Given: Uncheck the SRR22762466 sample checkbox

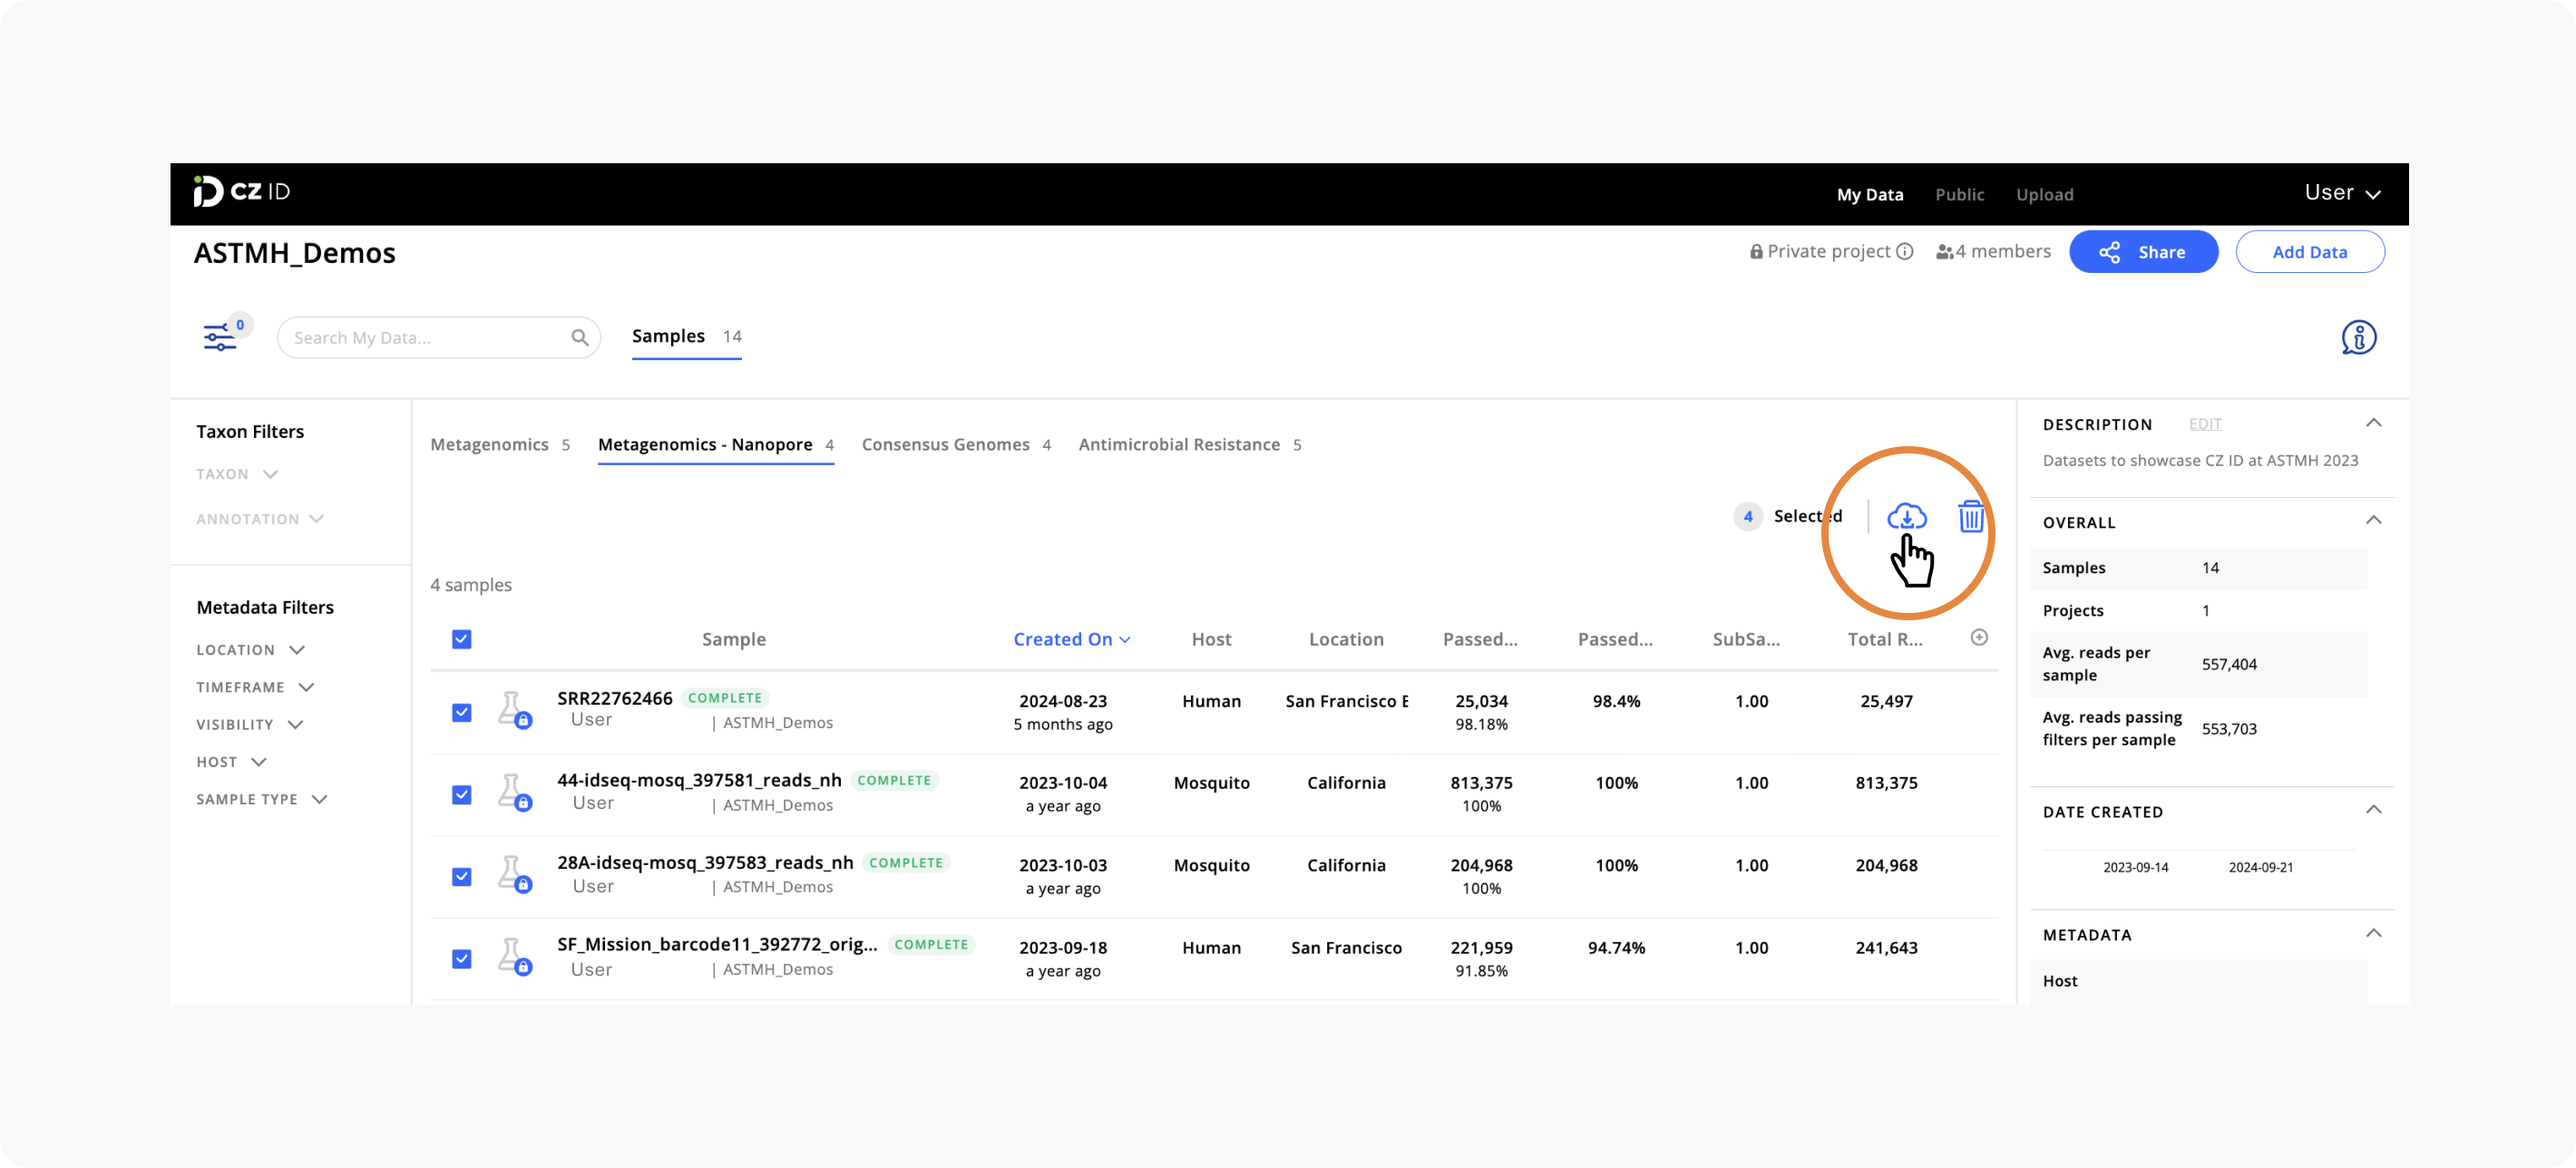Looking at the screenshot, I should tap(461, 712).
